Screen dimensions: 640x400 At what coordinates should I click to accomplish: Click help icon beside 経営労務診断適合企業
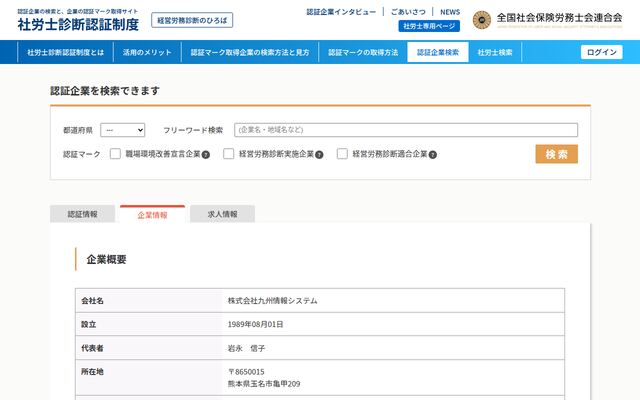tap(433, 155)
